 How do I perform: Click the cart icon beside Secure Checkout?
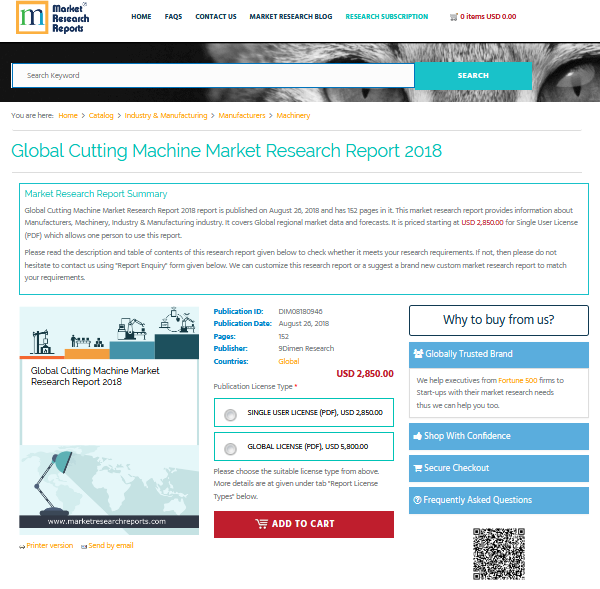click(418, 468)
